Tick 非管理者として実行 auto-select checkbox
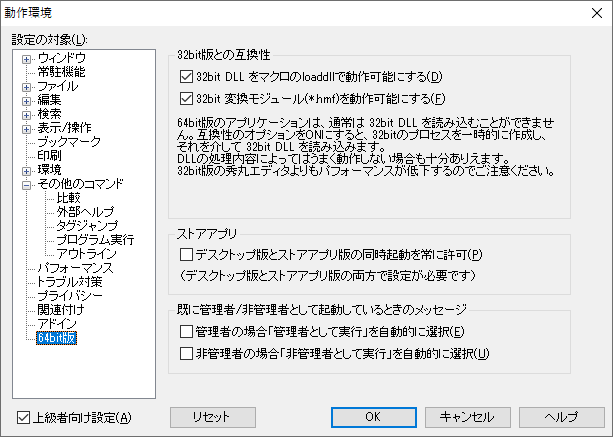The image size is (613, 437). [x=186, y=353]
